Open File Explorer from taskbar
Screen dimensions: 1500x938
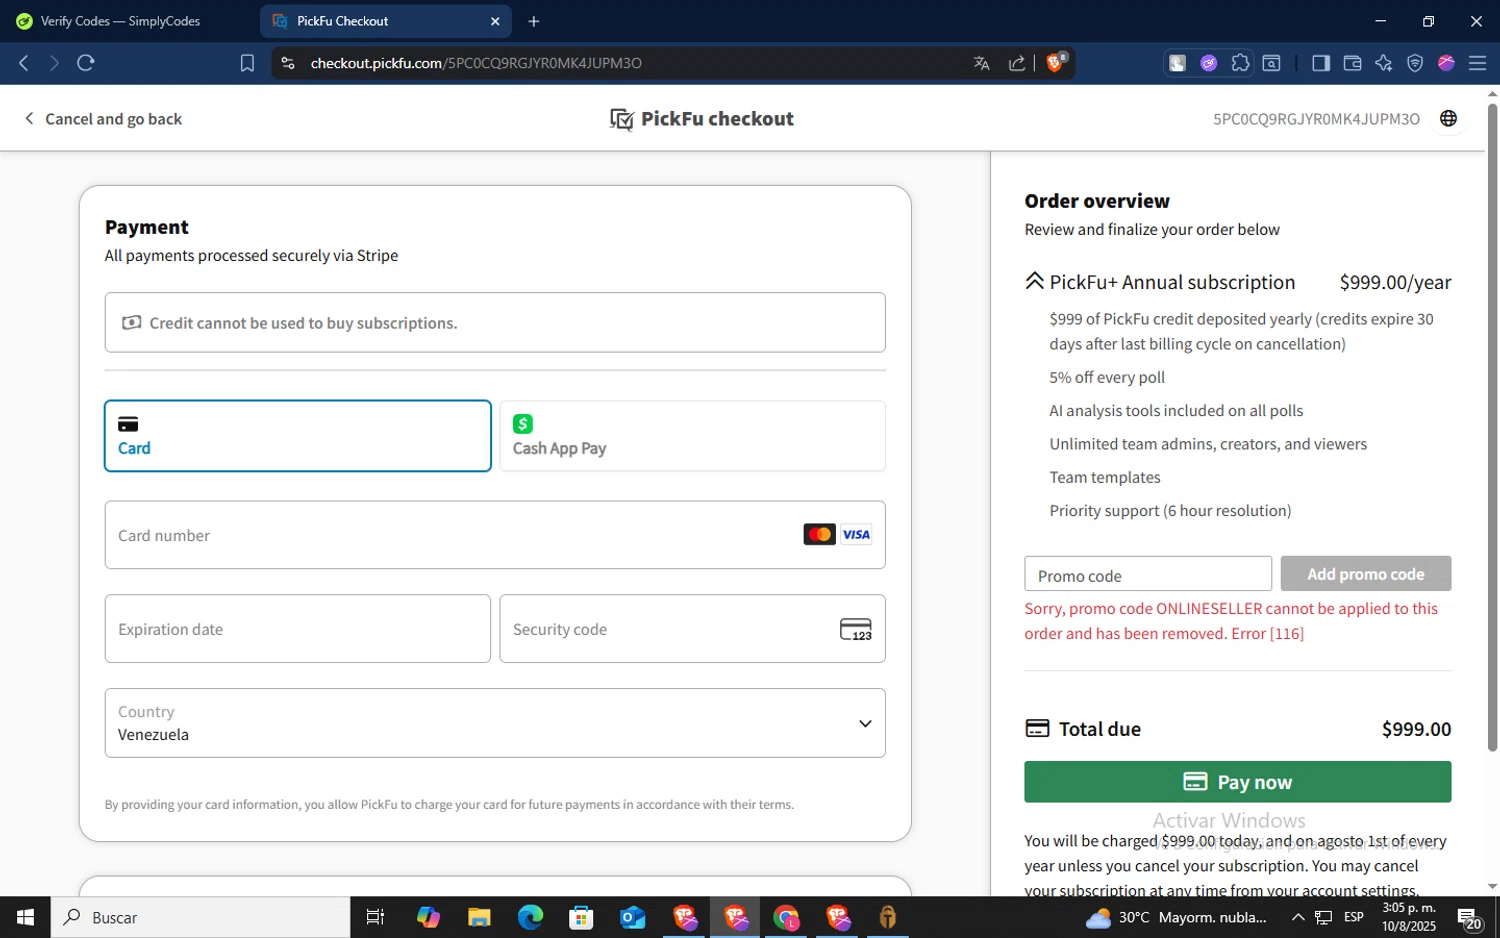tap(479, 917)
